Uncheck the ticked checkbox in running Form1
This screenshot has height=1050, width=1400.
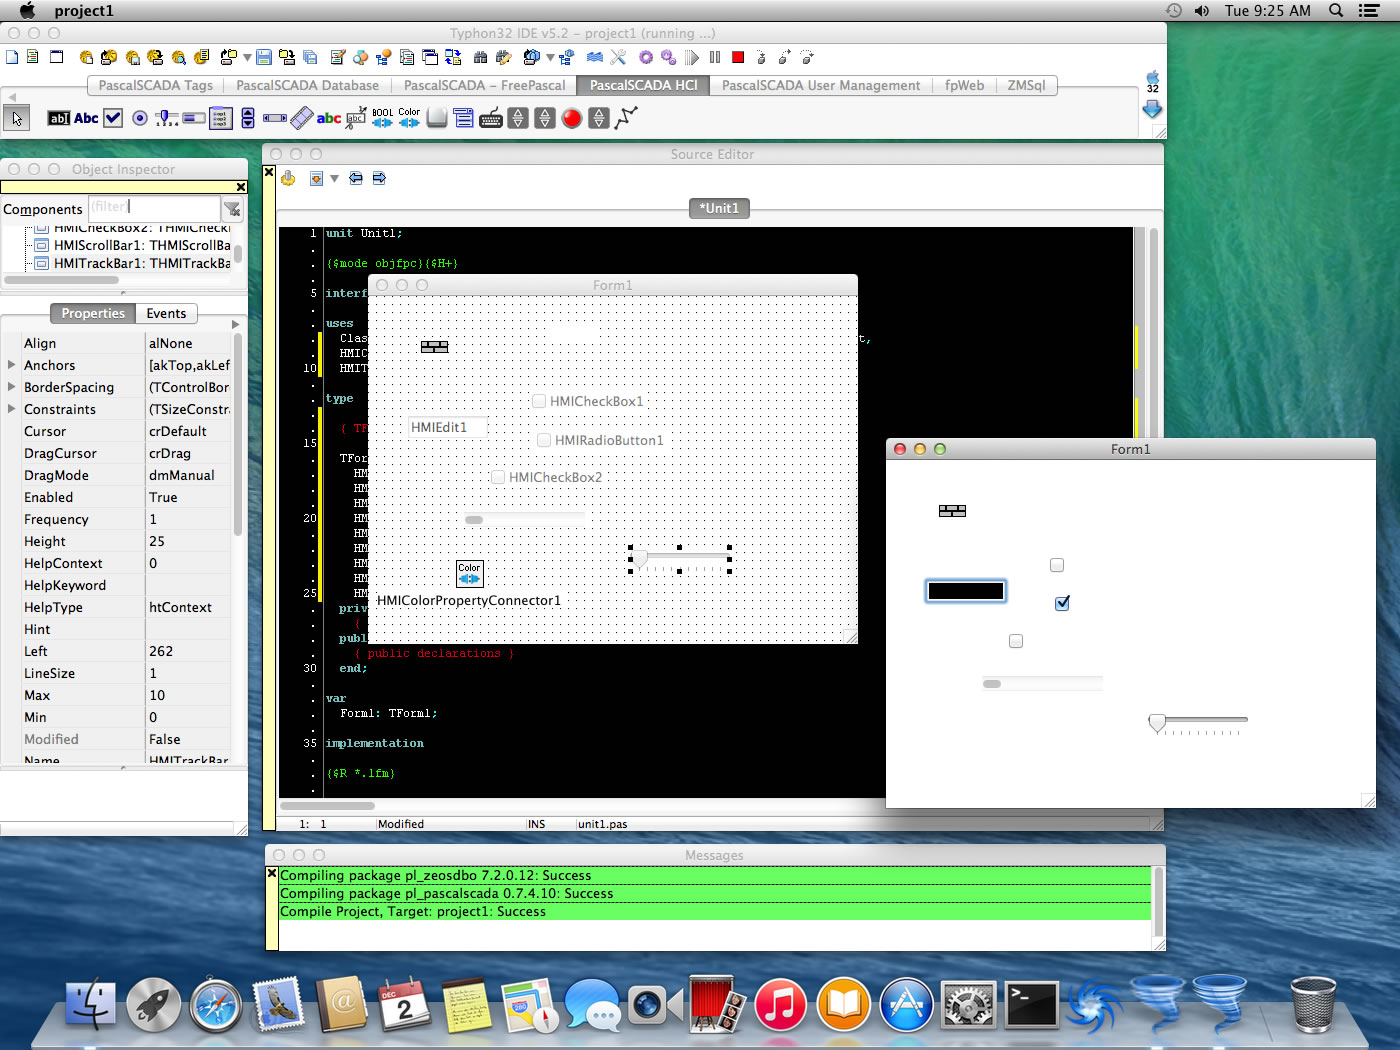1063,603
